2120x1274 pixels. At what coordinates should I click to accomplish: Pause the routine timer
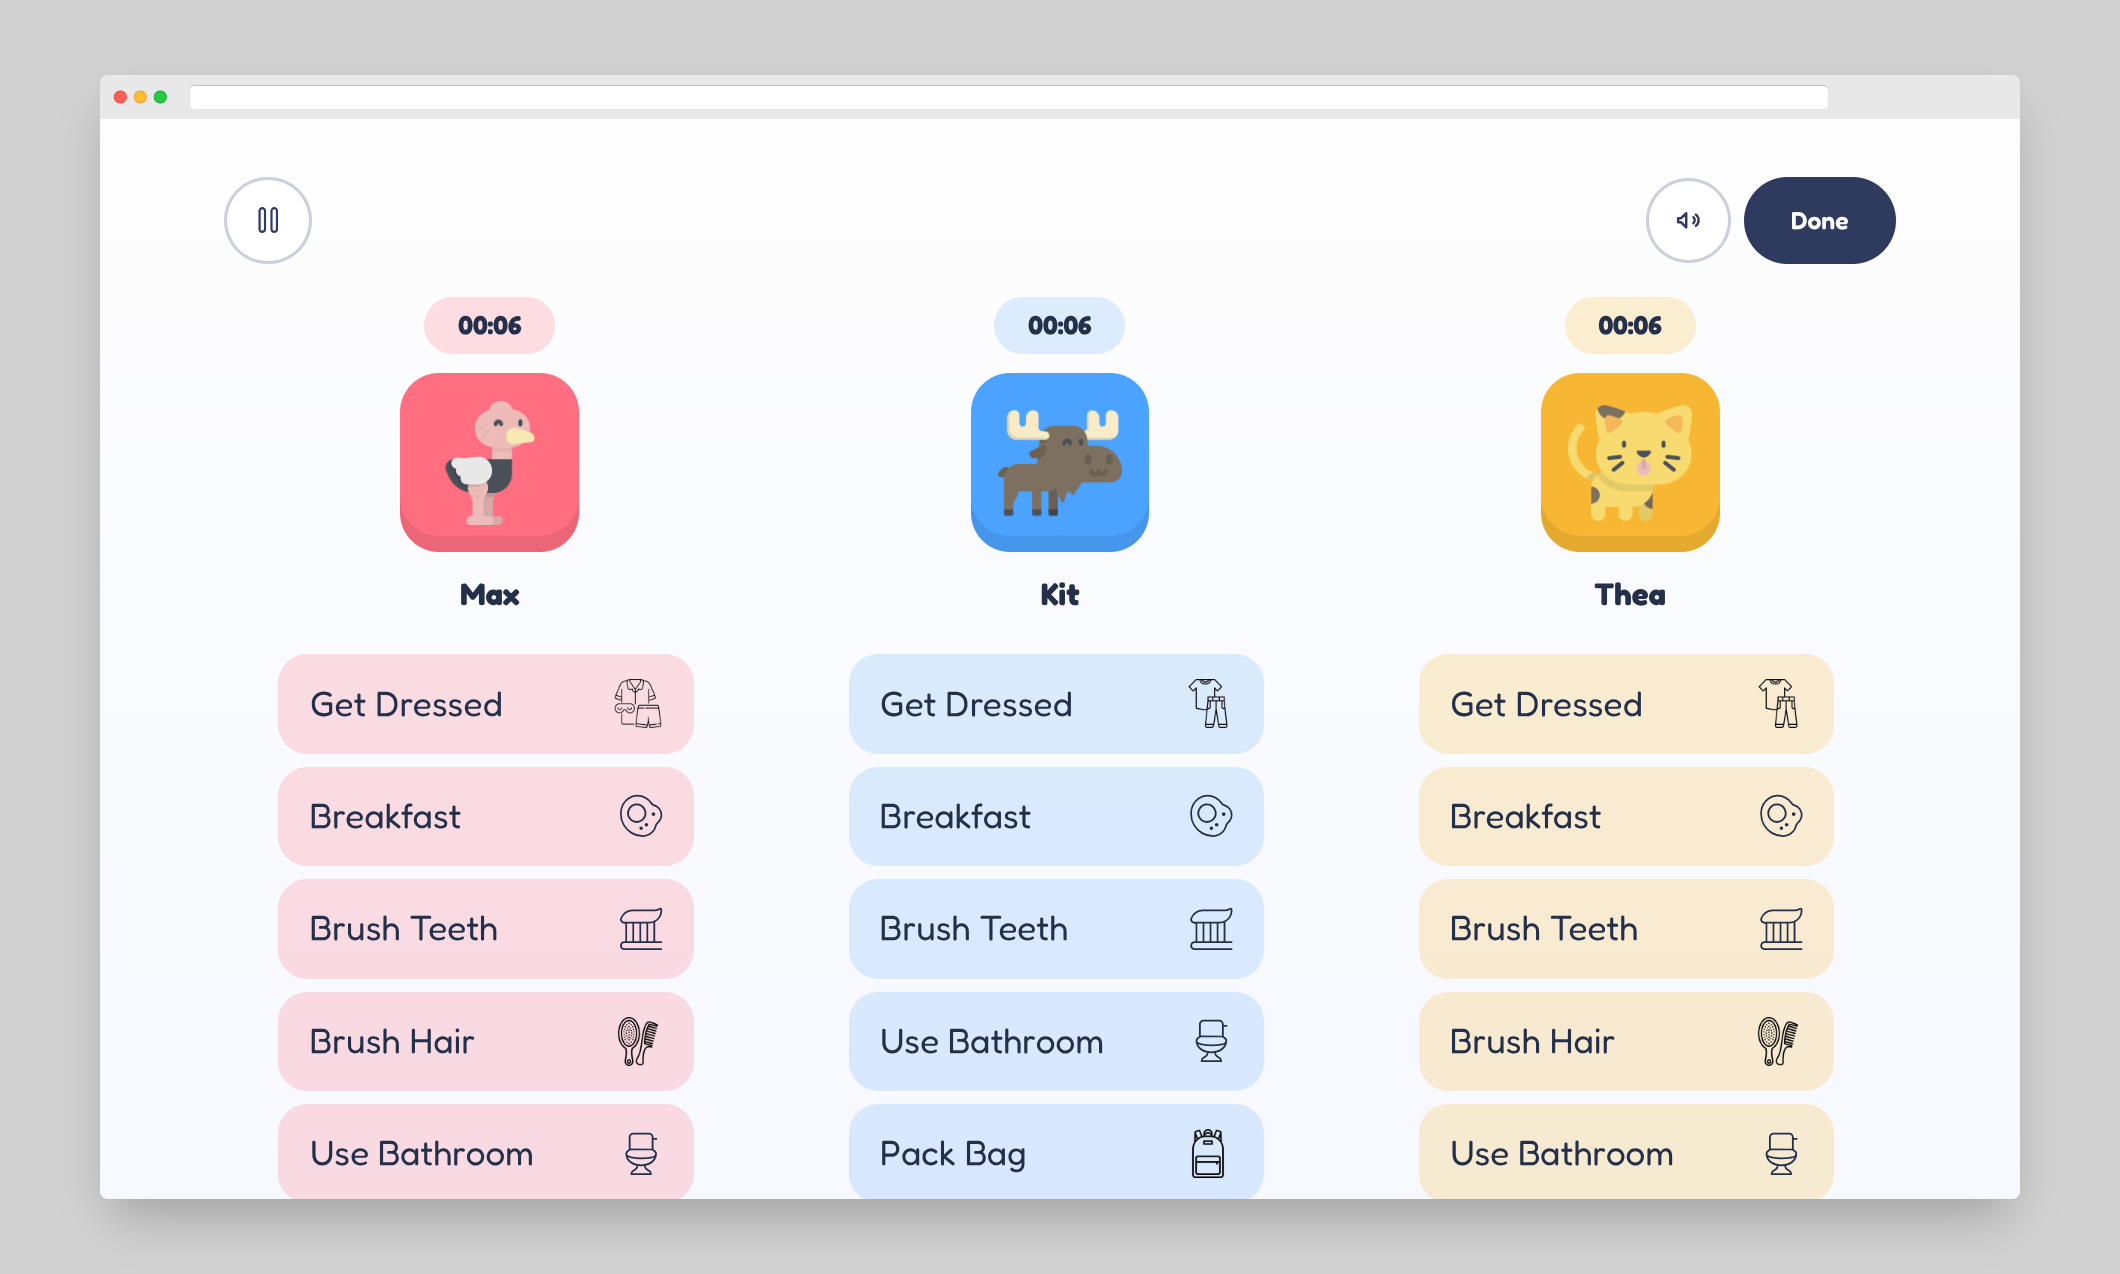click(x=268, y=220)
